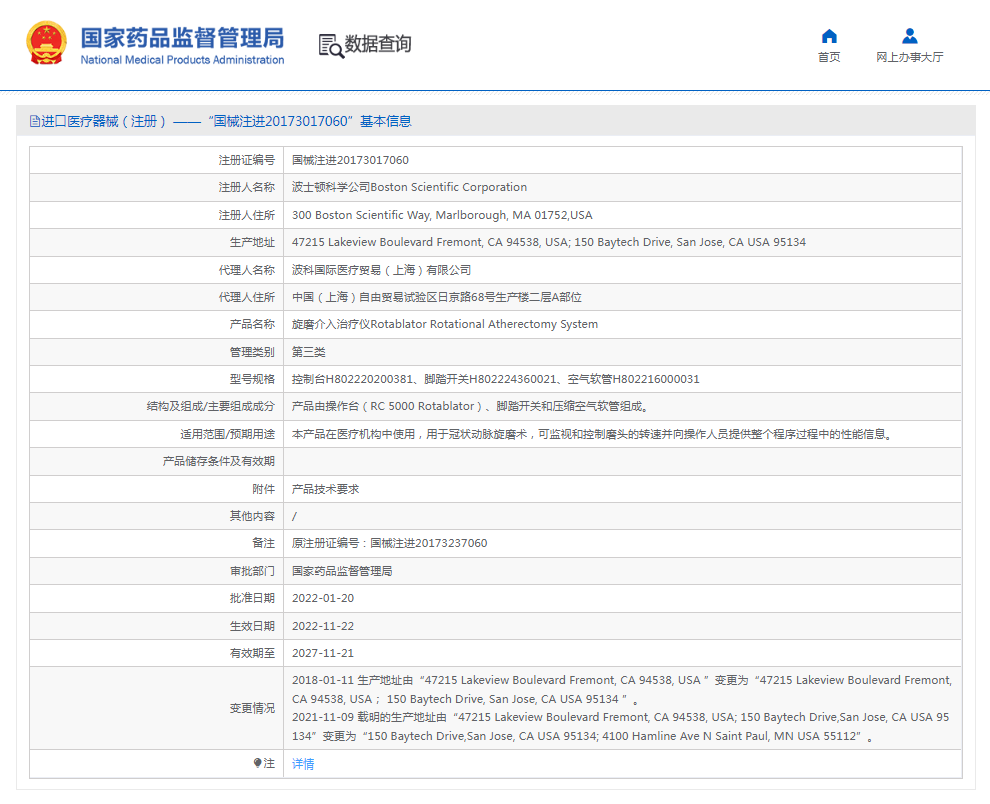Open the 网上办事大厅 text link
This screenshot has width=990, height=804.
point(909,57)
